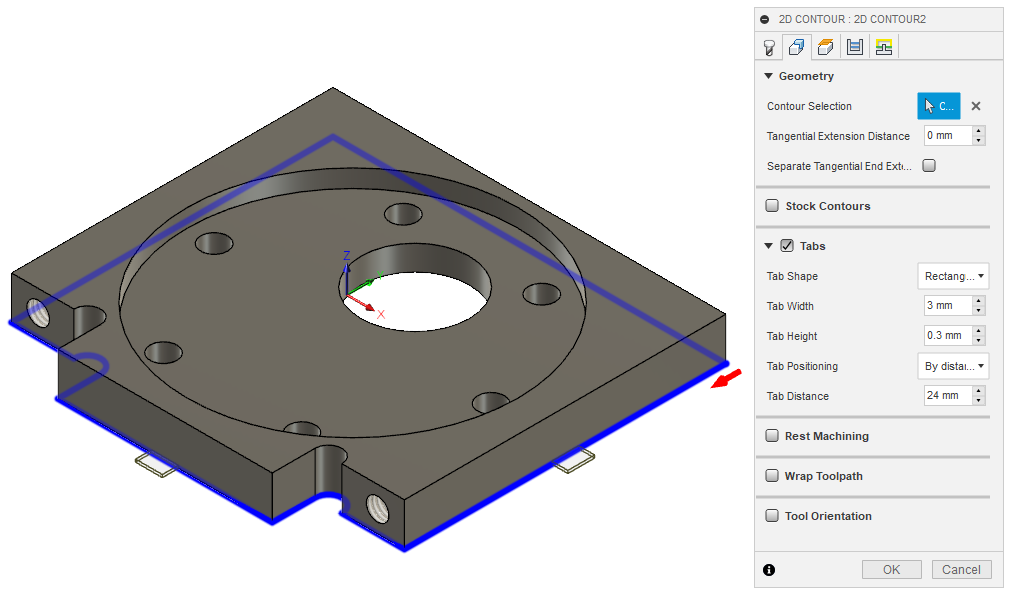The image size is (1011, 595).
Task: Open the Tab Positioning dropdown
Action: tap(952, 366)
